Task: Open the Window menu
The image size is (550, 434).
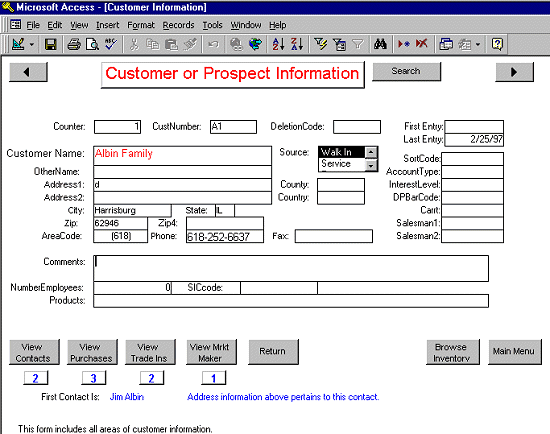Action: [246, 25]
